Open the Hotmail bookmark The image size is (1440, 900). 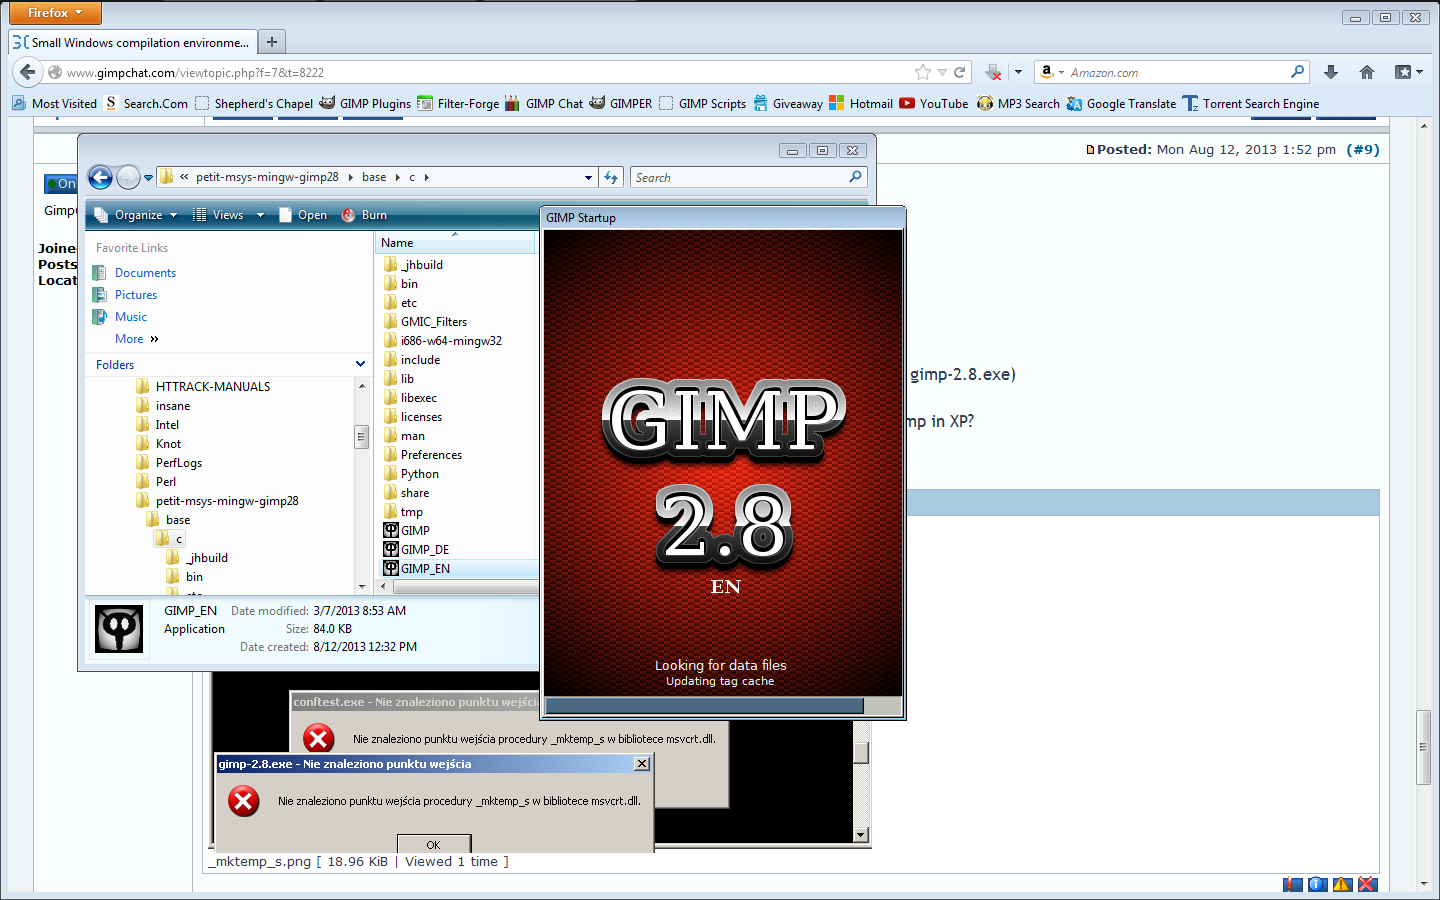click(x=860, y=103)
